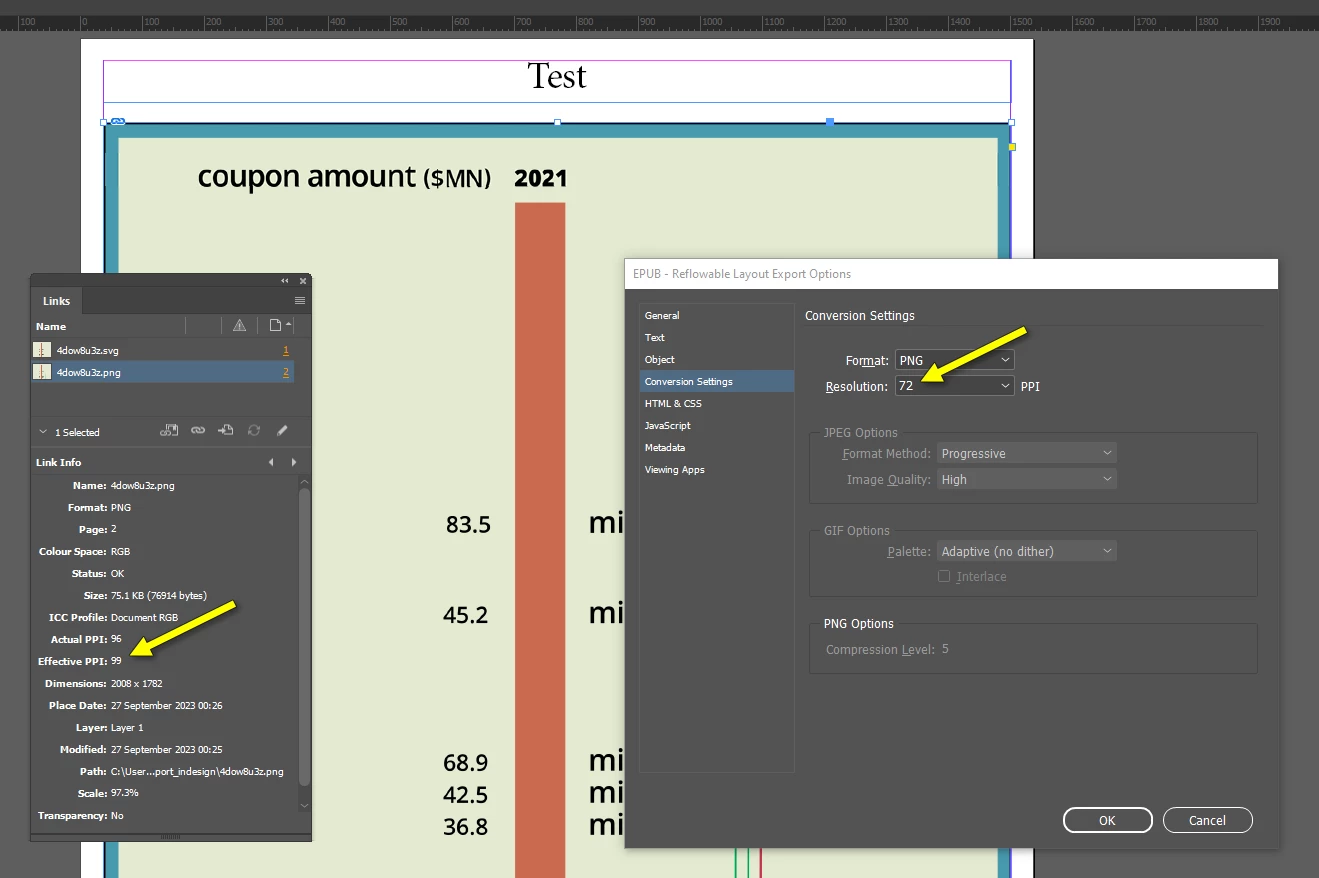The height and width of the screenshot is (878, 1319).
Task: Open the Resolution dropdown showing 72
Action: (x=955, y=386)
